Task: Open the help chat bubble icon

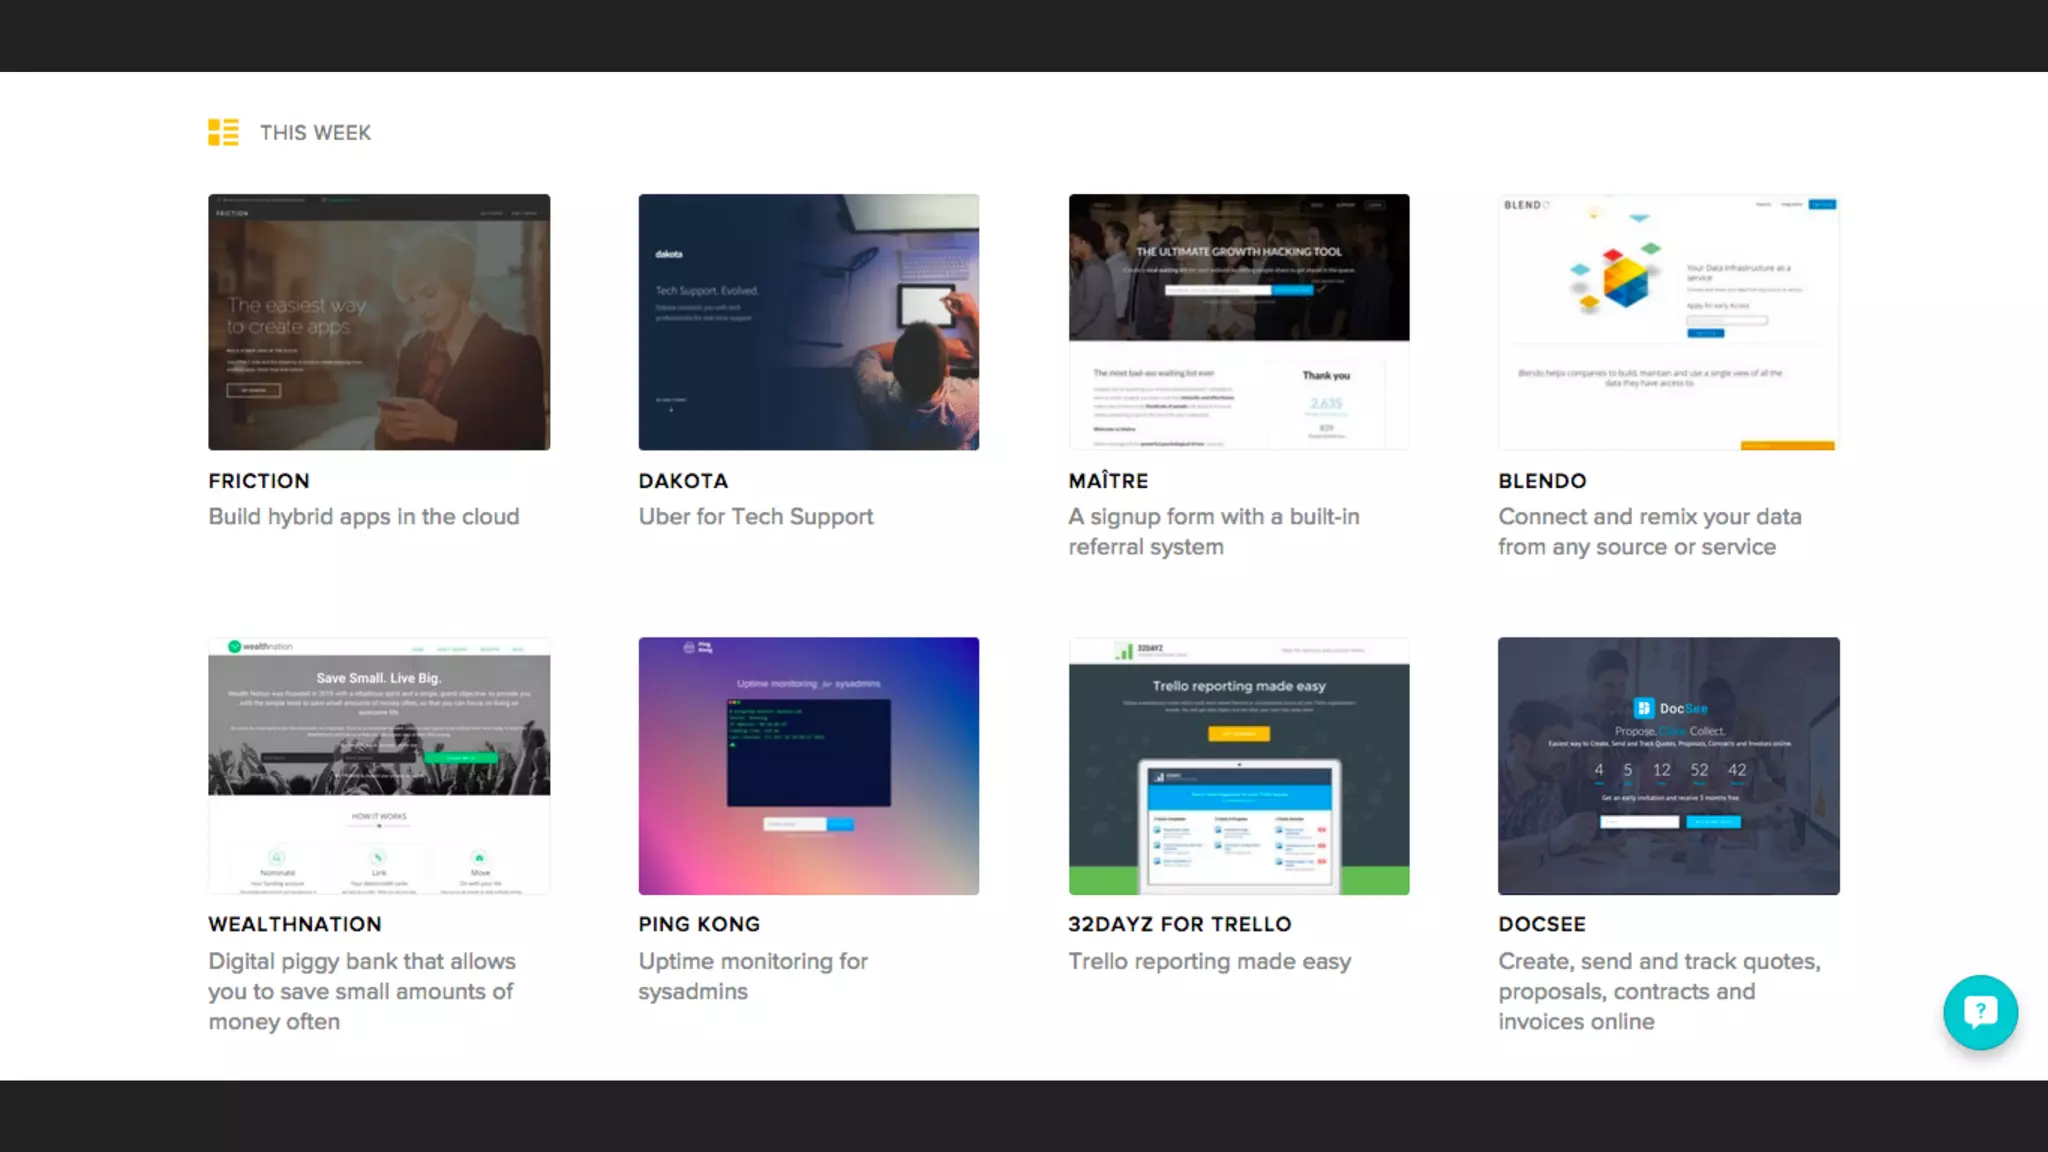Action: coord(1980,1012)
